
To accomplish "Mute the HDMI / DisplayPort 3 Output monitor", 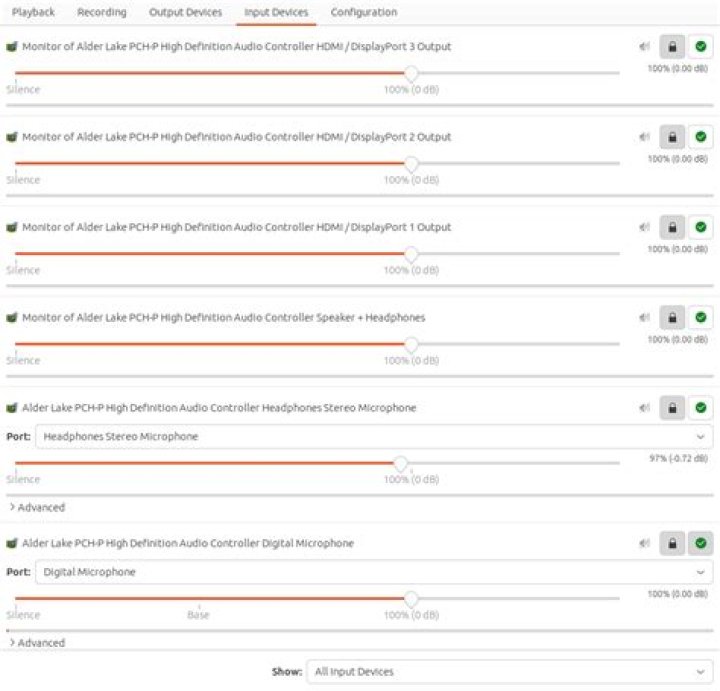I will [644, 46].
